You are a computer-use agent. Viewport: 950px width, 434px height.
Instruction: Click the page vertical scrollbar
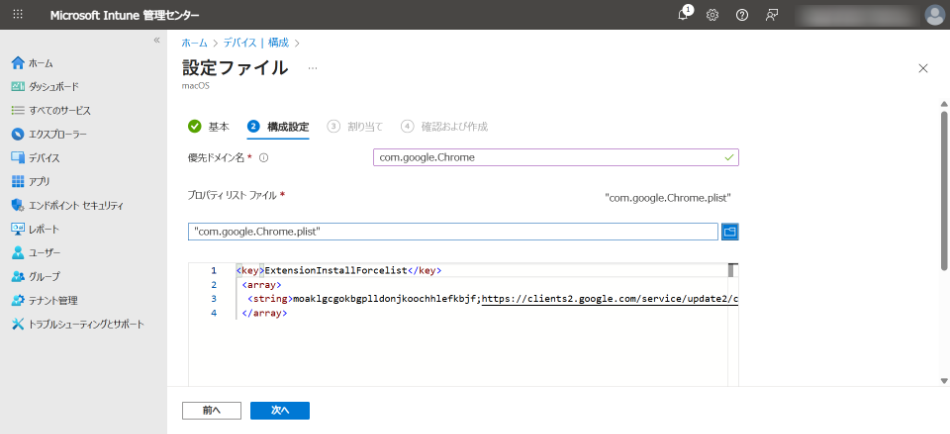[943, 190]
